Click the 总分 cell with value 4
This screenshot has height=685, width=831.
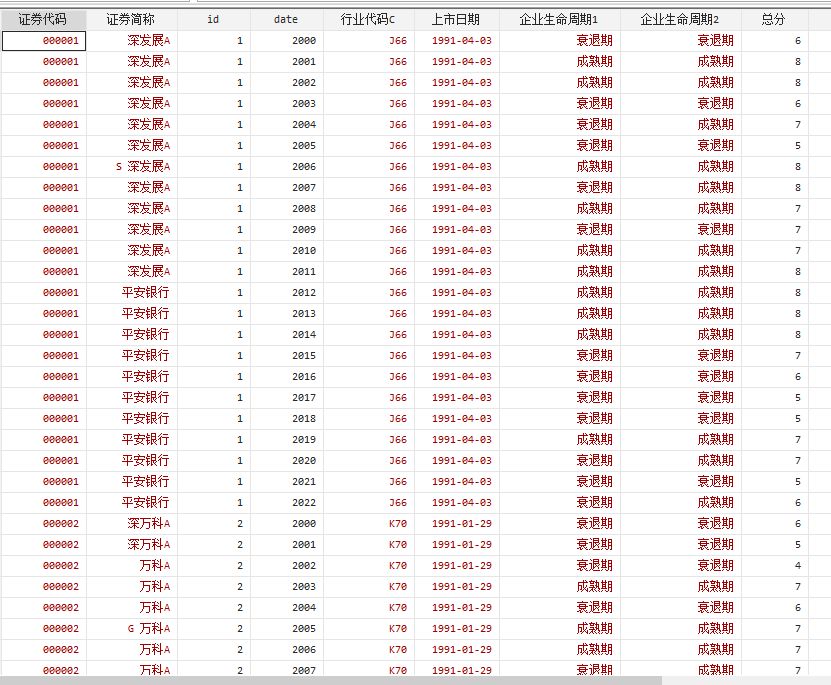(x=797, y=566)
